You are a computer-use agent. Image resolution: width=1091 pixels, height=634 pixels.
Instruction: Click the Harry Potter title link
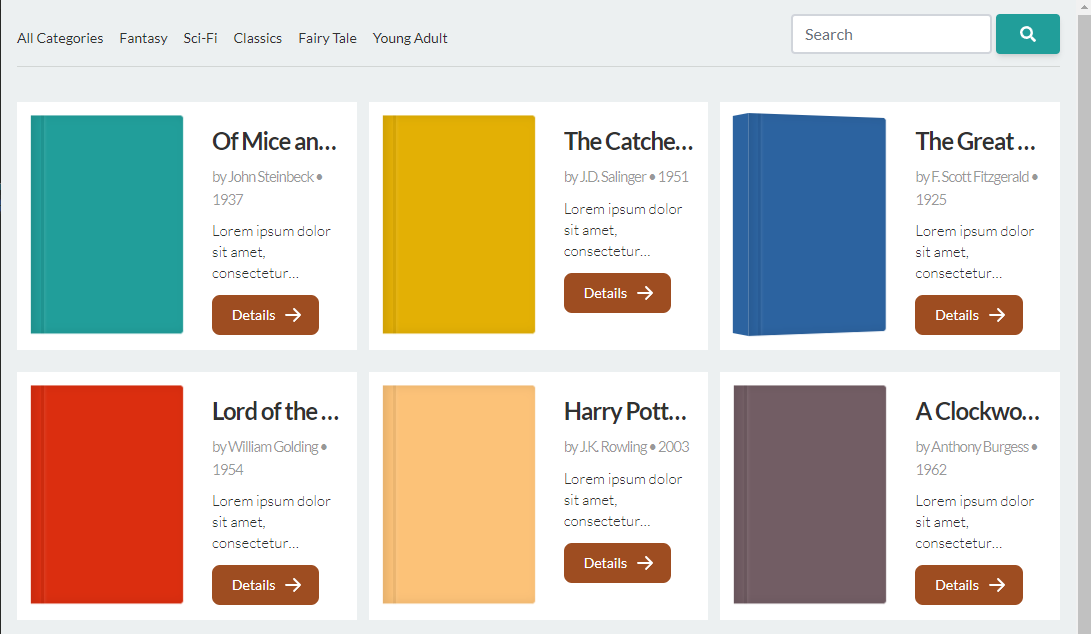pyautogui.click(x=625, y=411)
